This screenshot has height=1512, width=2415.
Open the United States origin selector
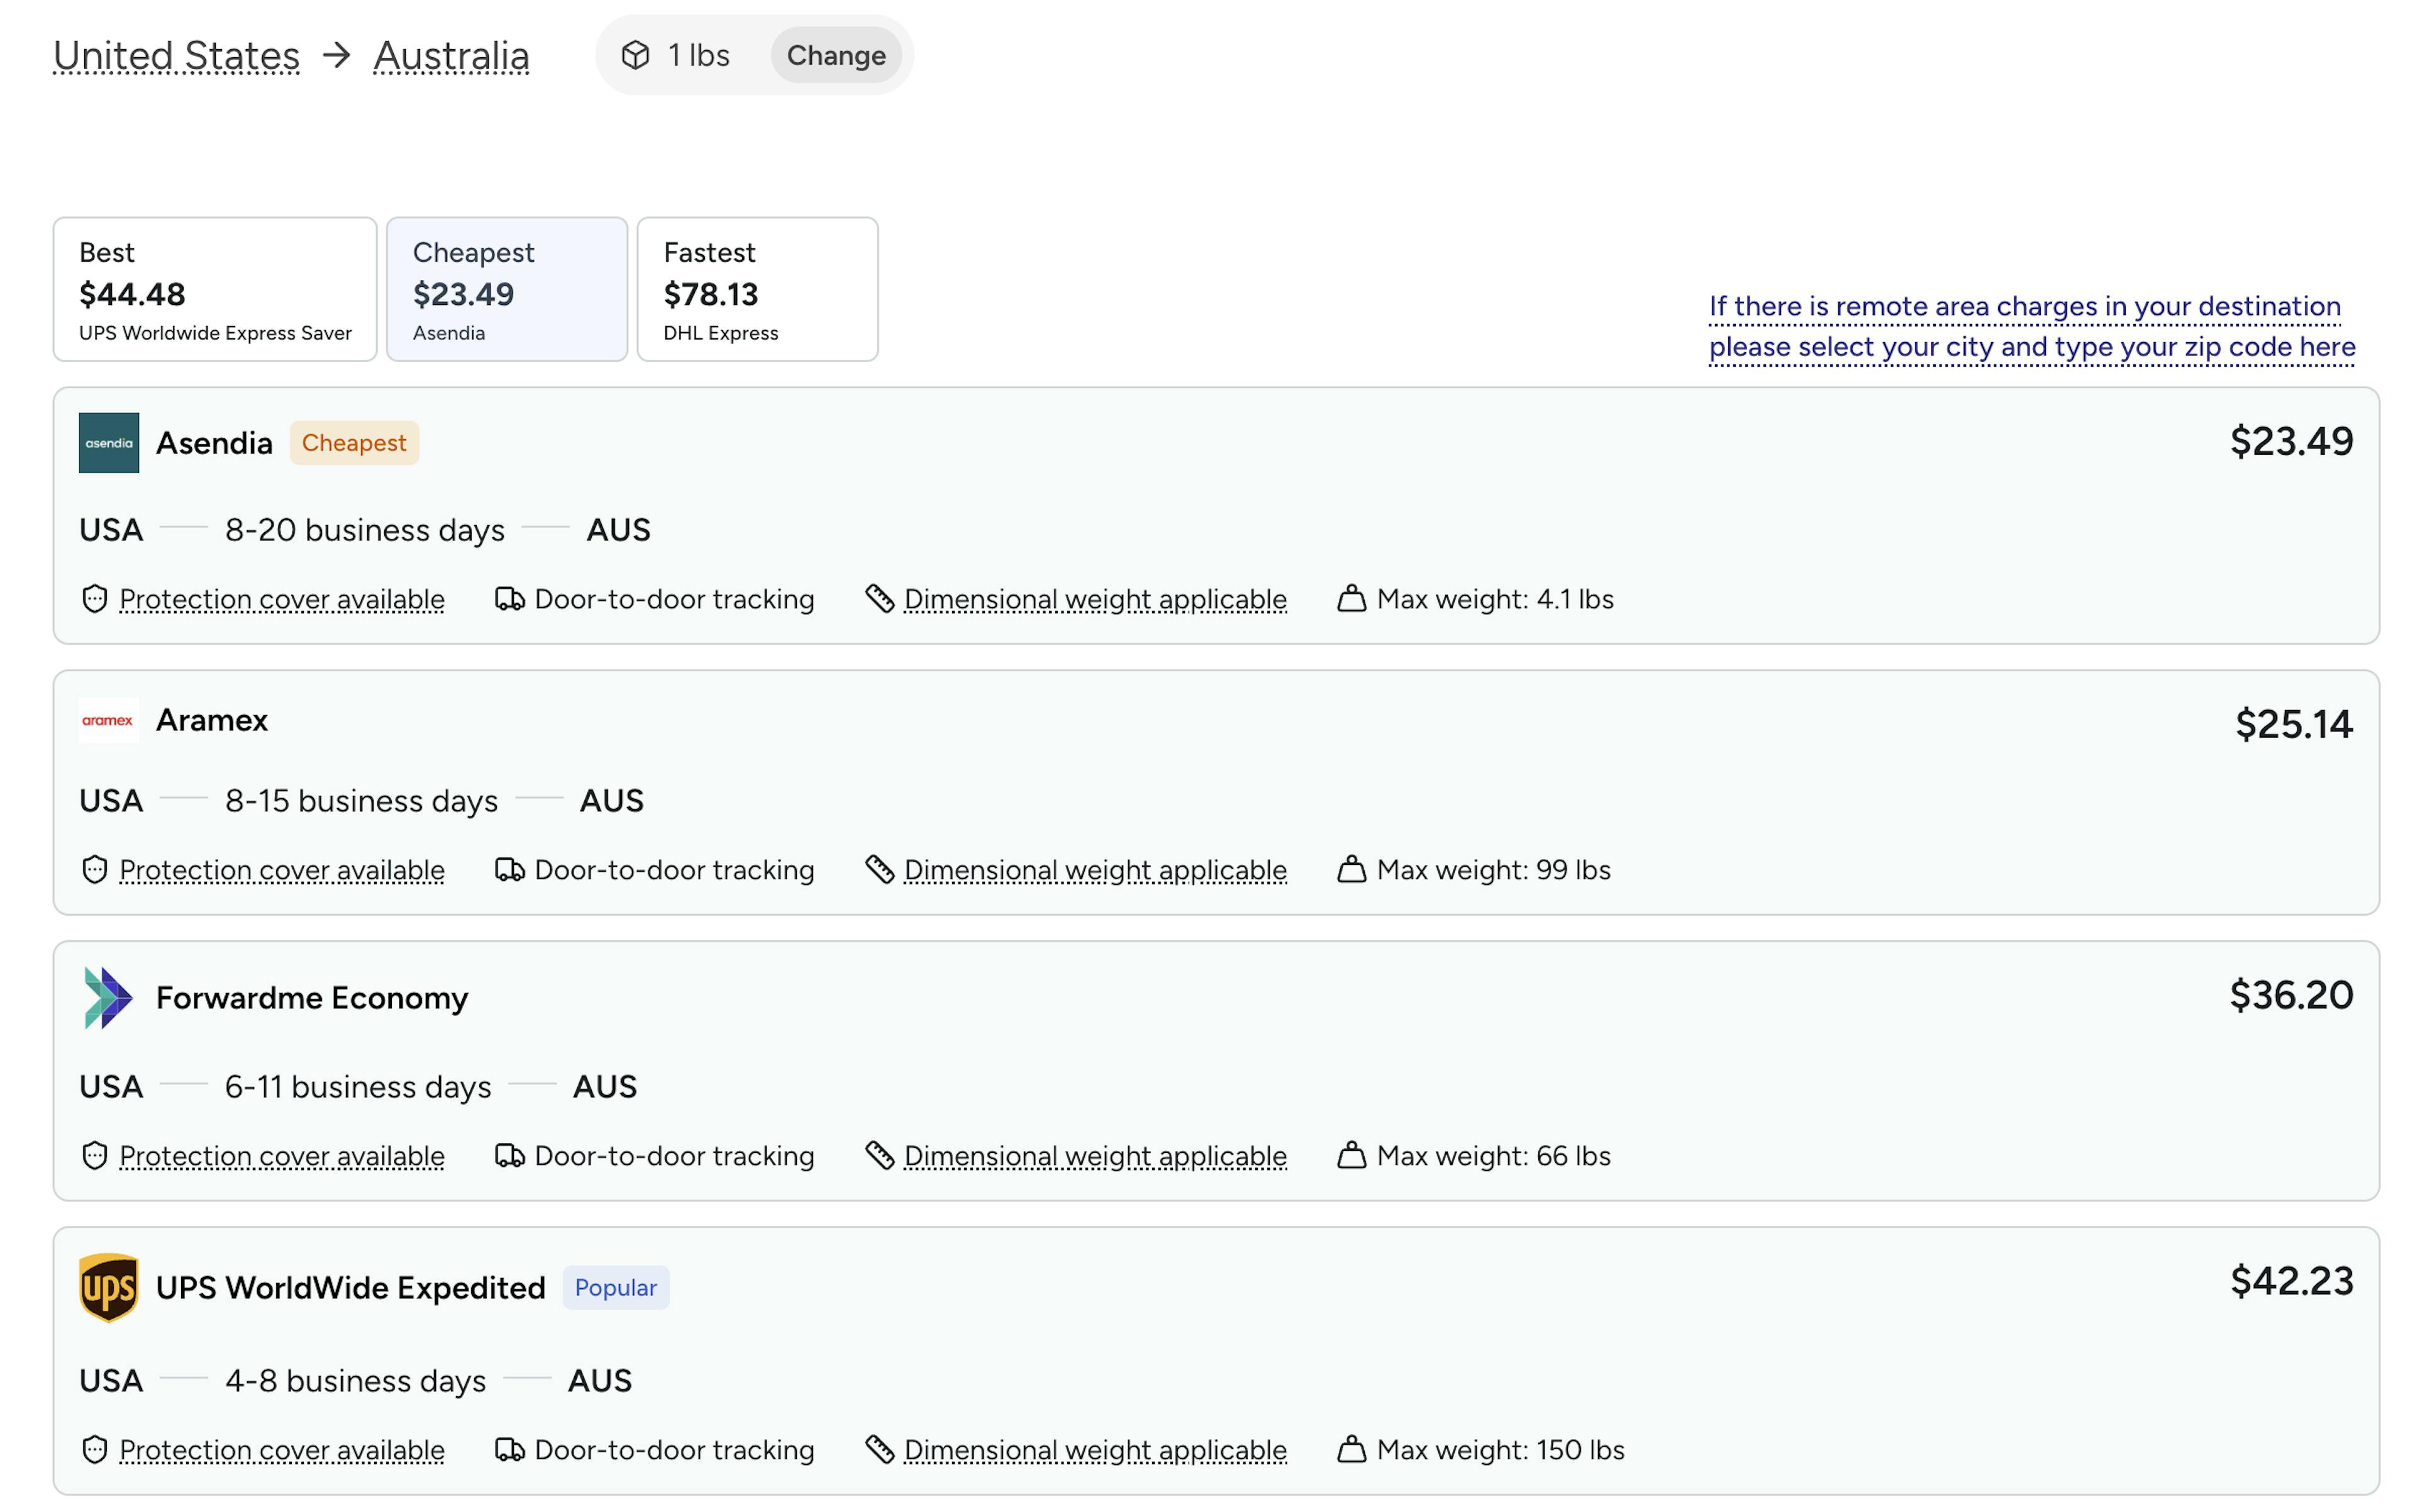[x=177, y=56]
